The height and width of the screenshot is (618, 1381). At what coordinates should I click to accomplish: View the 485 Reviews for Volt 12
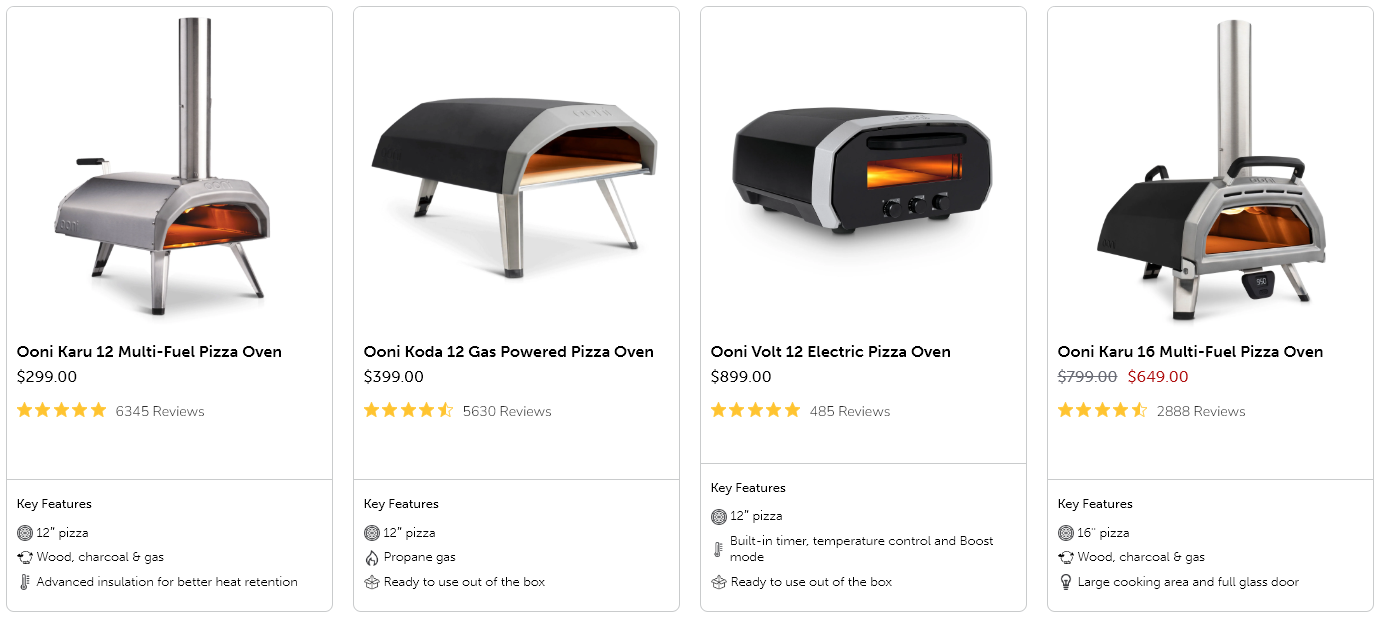[x=849, y=411]
